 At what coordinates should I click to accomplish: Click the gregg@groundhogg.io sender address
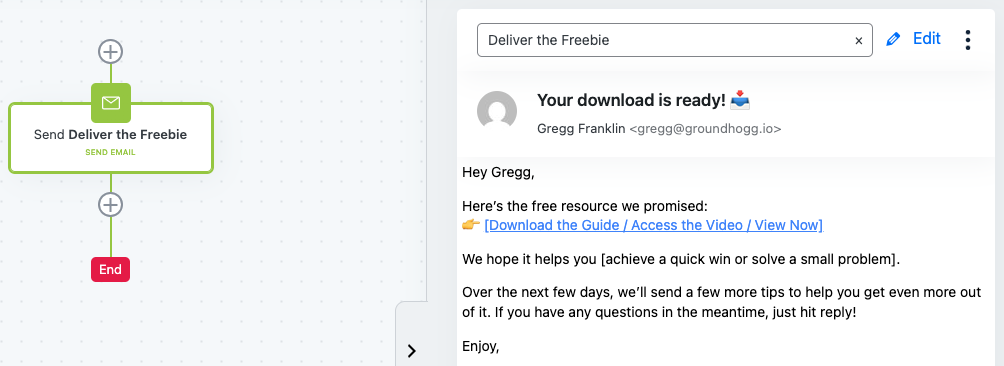coord(705,129)
